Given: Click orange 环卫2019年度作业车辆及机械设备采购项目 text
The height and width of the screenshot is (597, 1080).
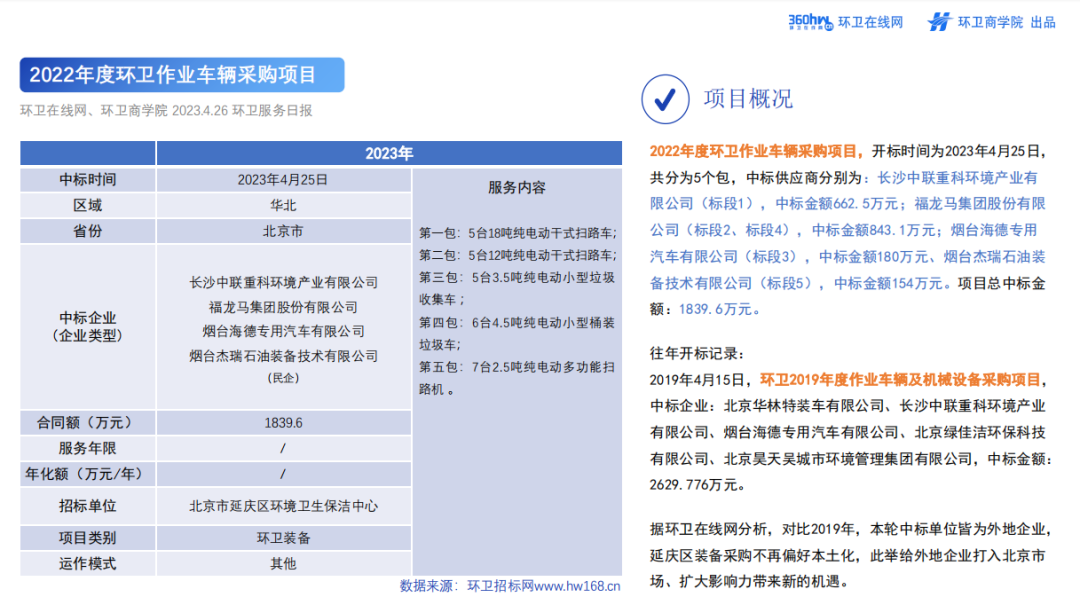Looking at the screenshot, I should (900, 379).
